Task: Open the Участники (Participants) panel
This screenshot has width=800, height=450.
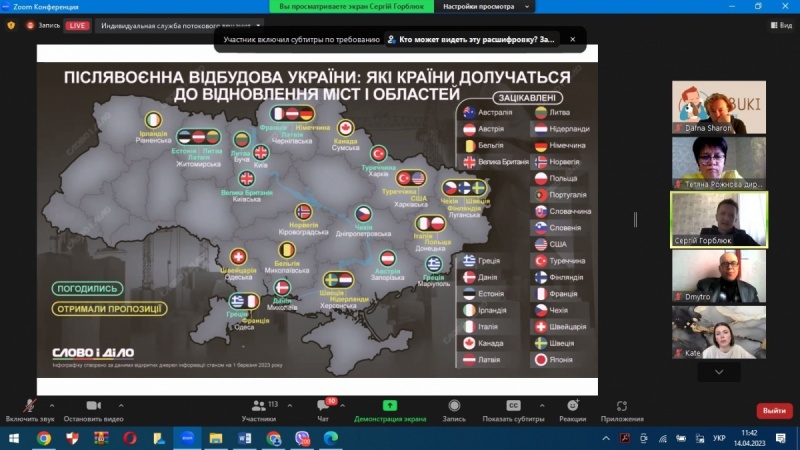Action: click(258, 409)
